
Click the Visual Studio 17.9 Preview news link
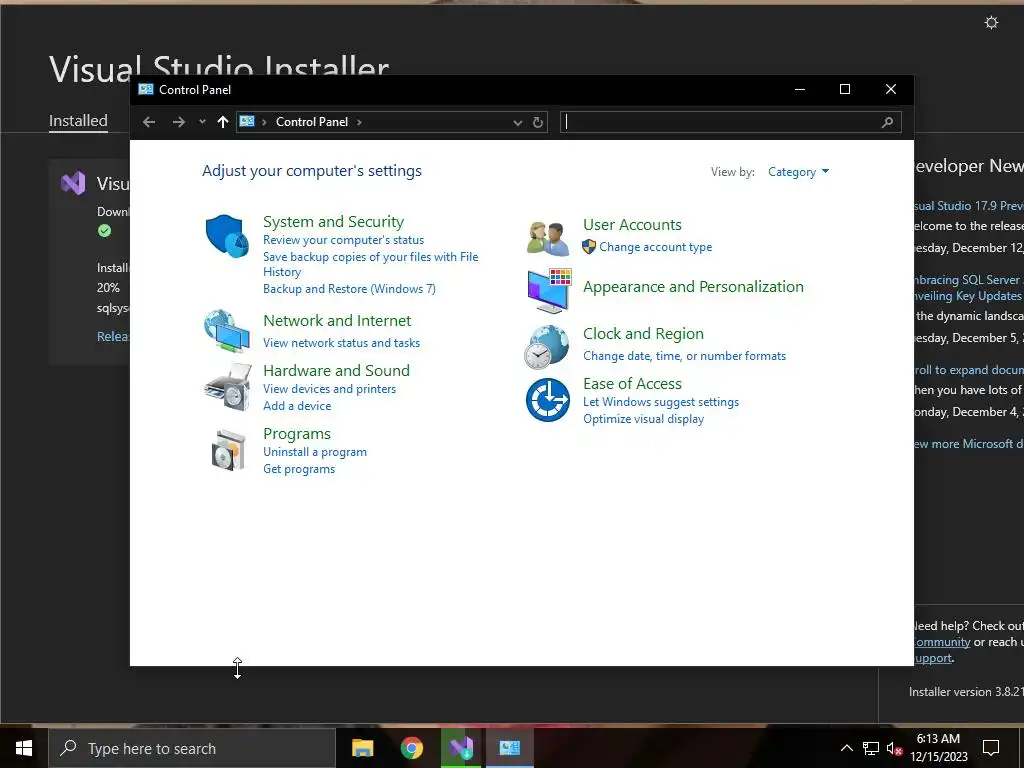[x=968, y=206]
